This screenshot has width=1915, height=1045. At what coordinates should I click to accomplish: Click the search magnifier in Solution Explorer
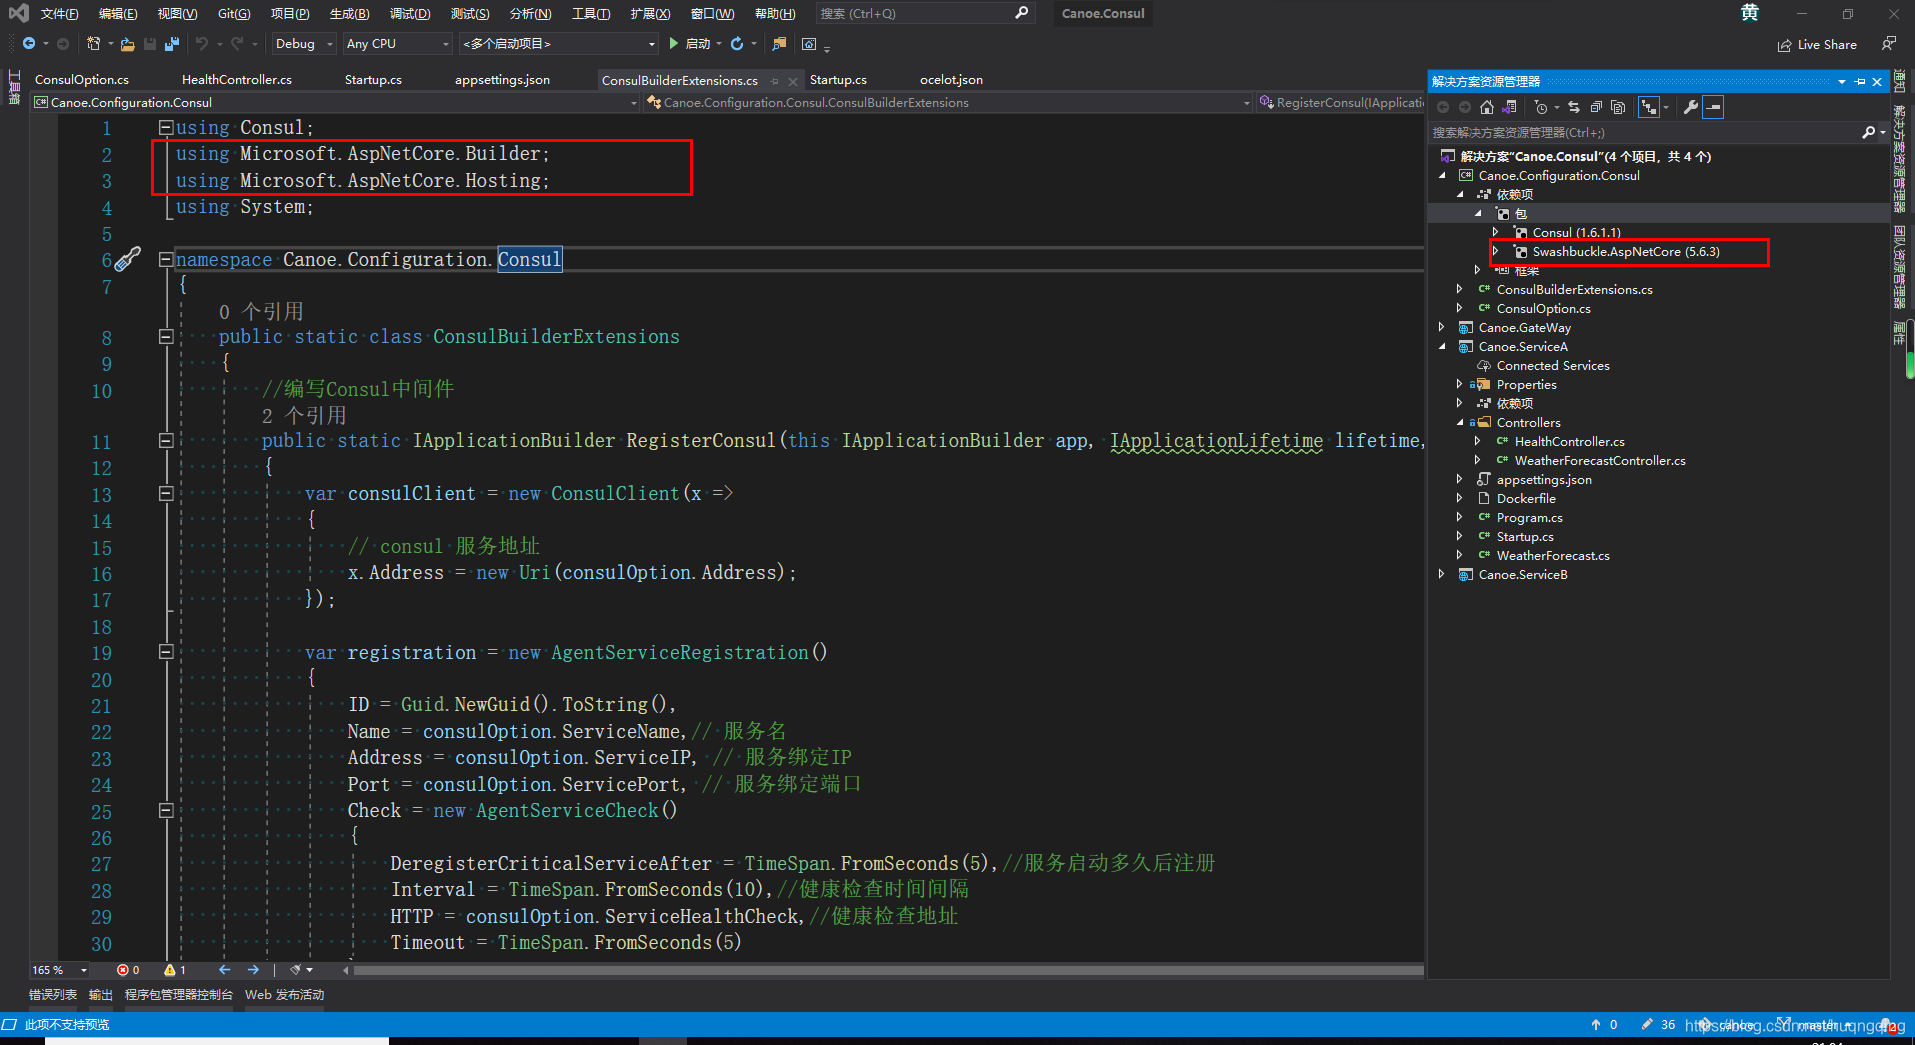pos(1868,132)
